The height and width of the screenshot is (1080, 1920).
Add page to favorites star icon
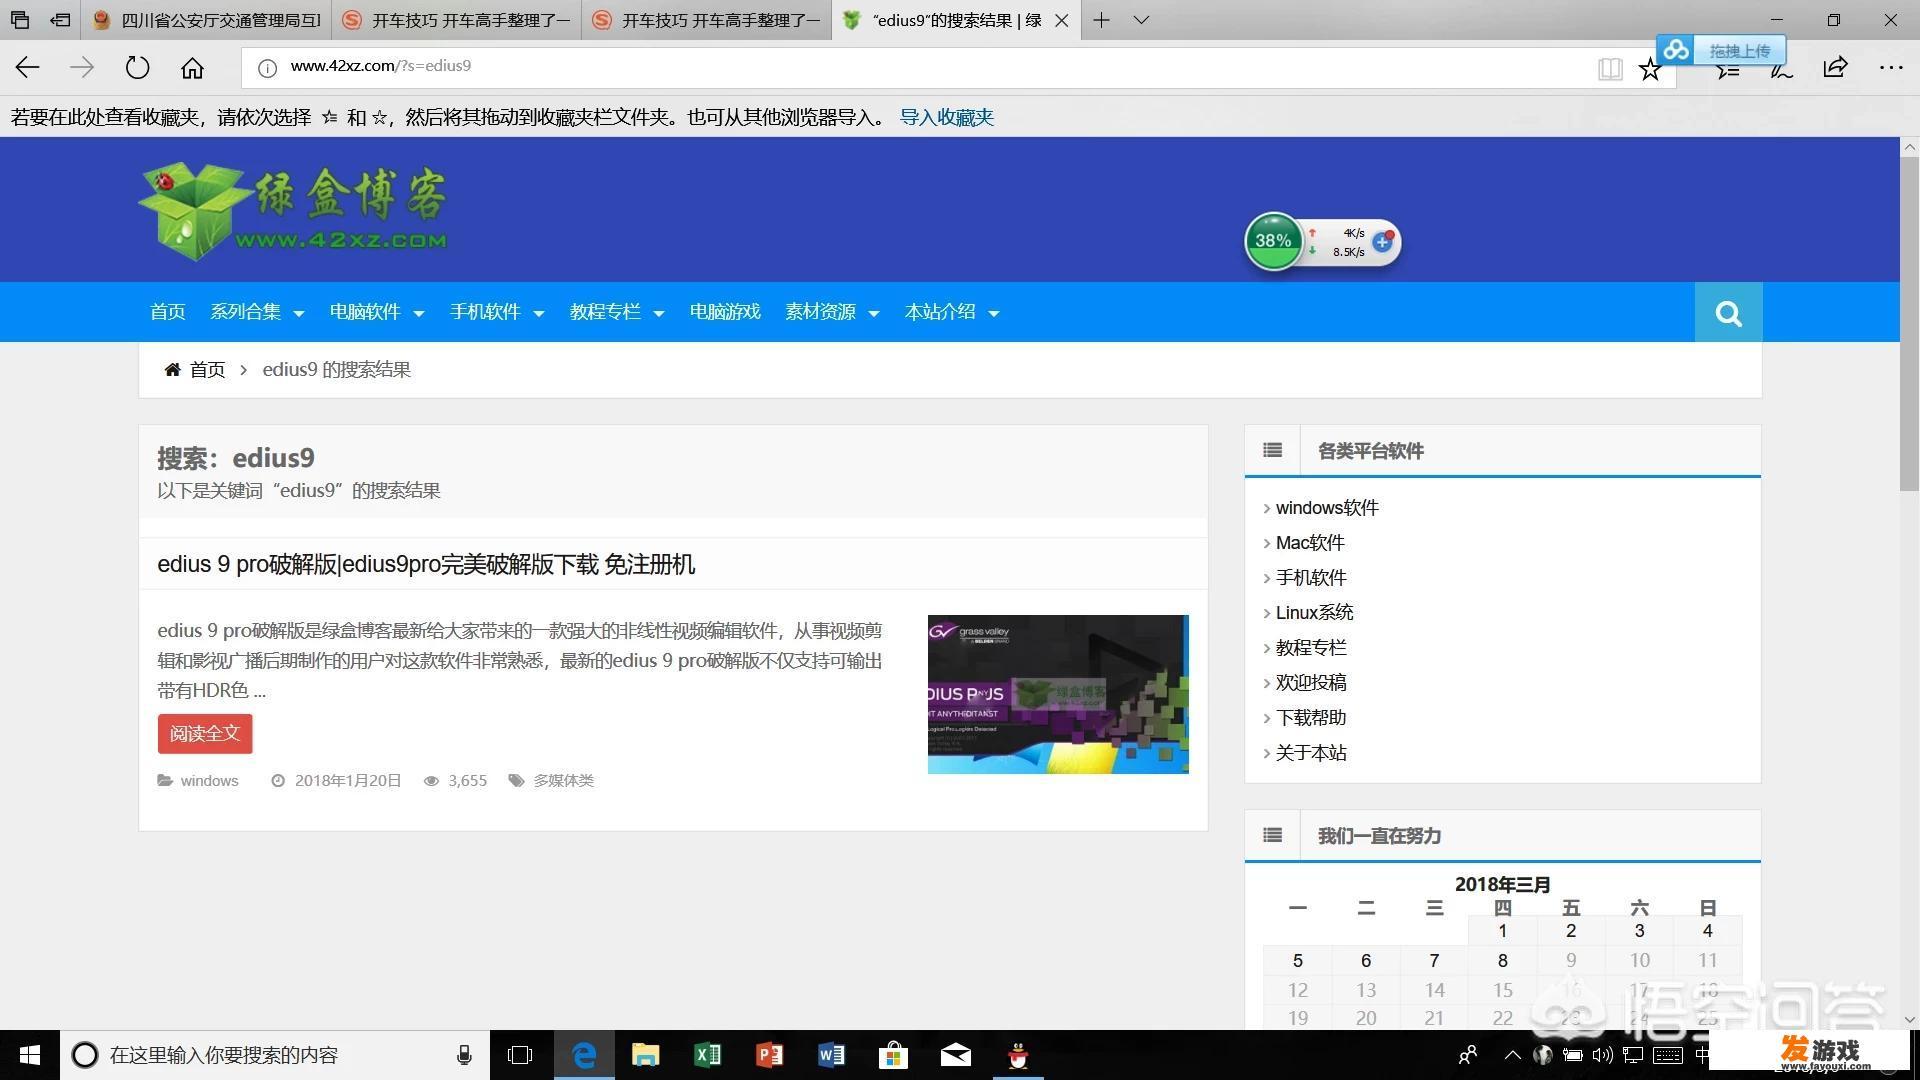coord(1650,68)
